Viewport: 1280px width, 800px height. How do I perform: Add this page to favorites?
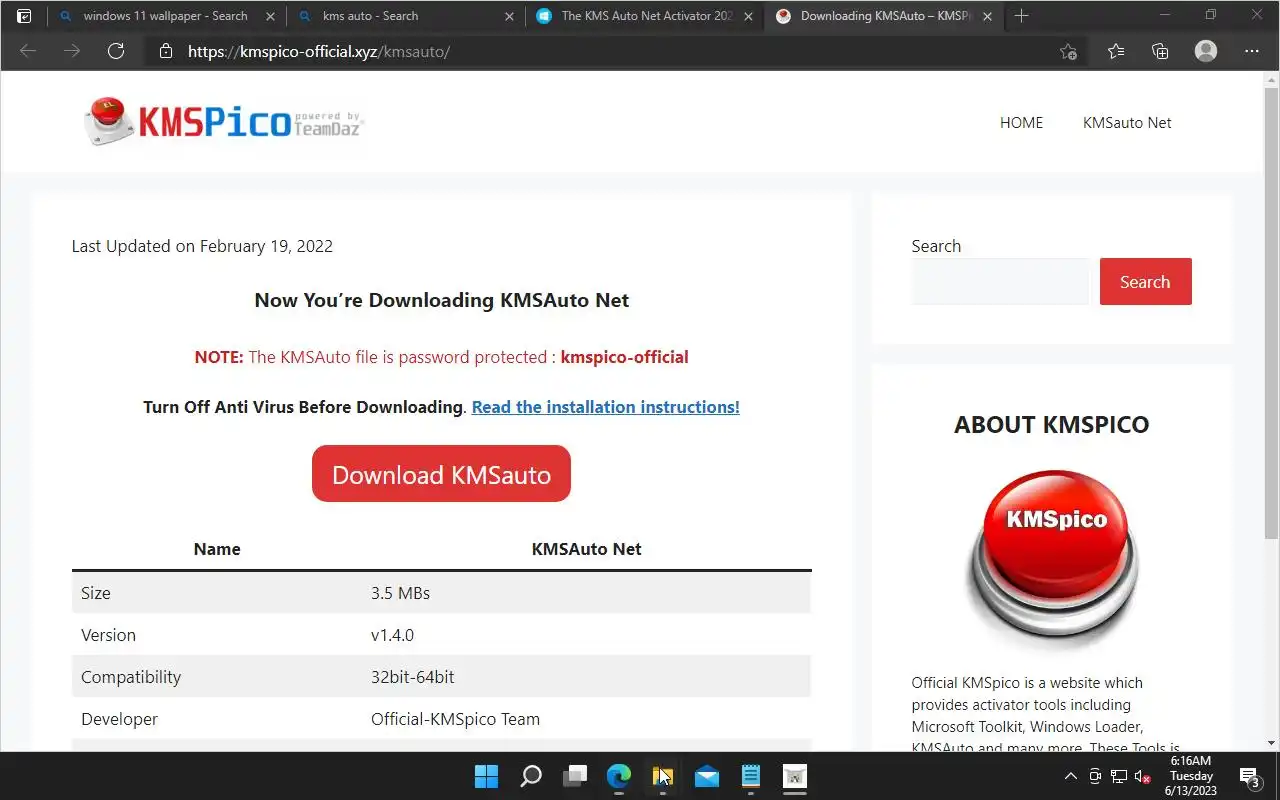coord(1068,51)
